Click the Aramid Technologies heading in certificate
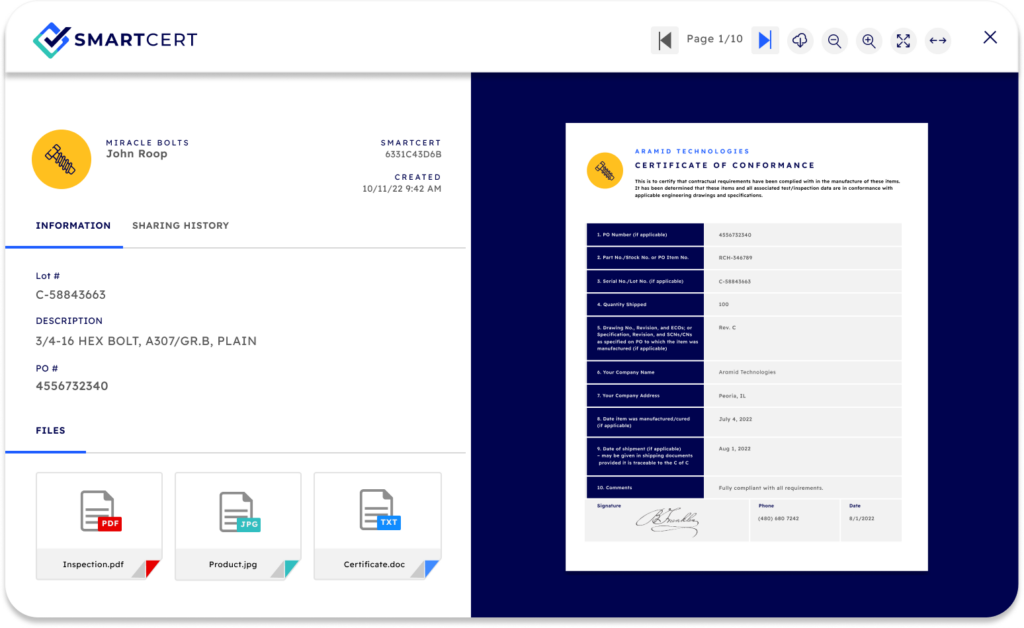Viewport: 1024px width, 628px height. pyautogui.click(x=692, y=151)
